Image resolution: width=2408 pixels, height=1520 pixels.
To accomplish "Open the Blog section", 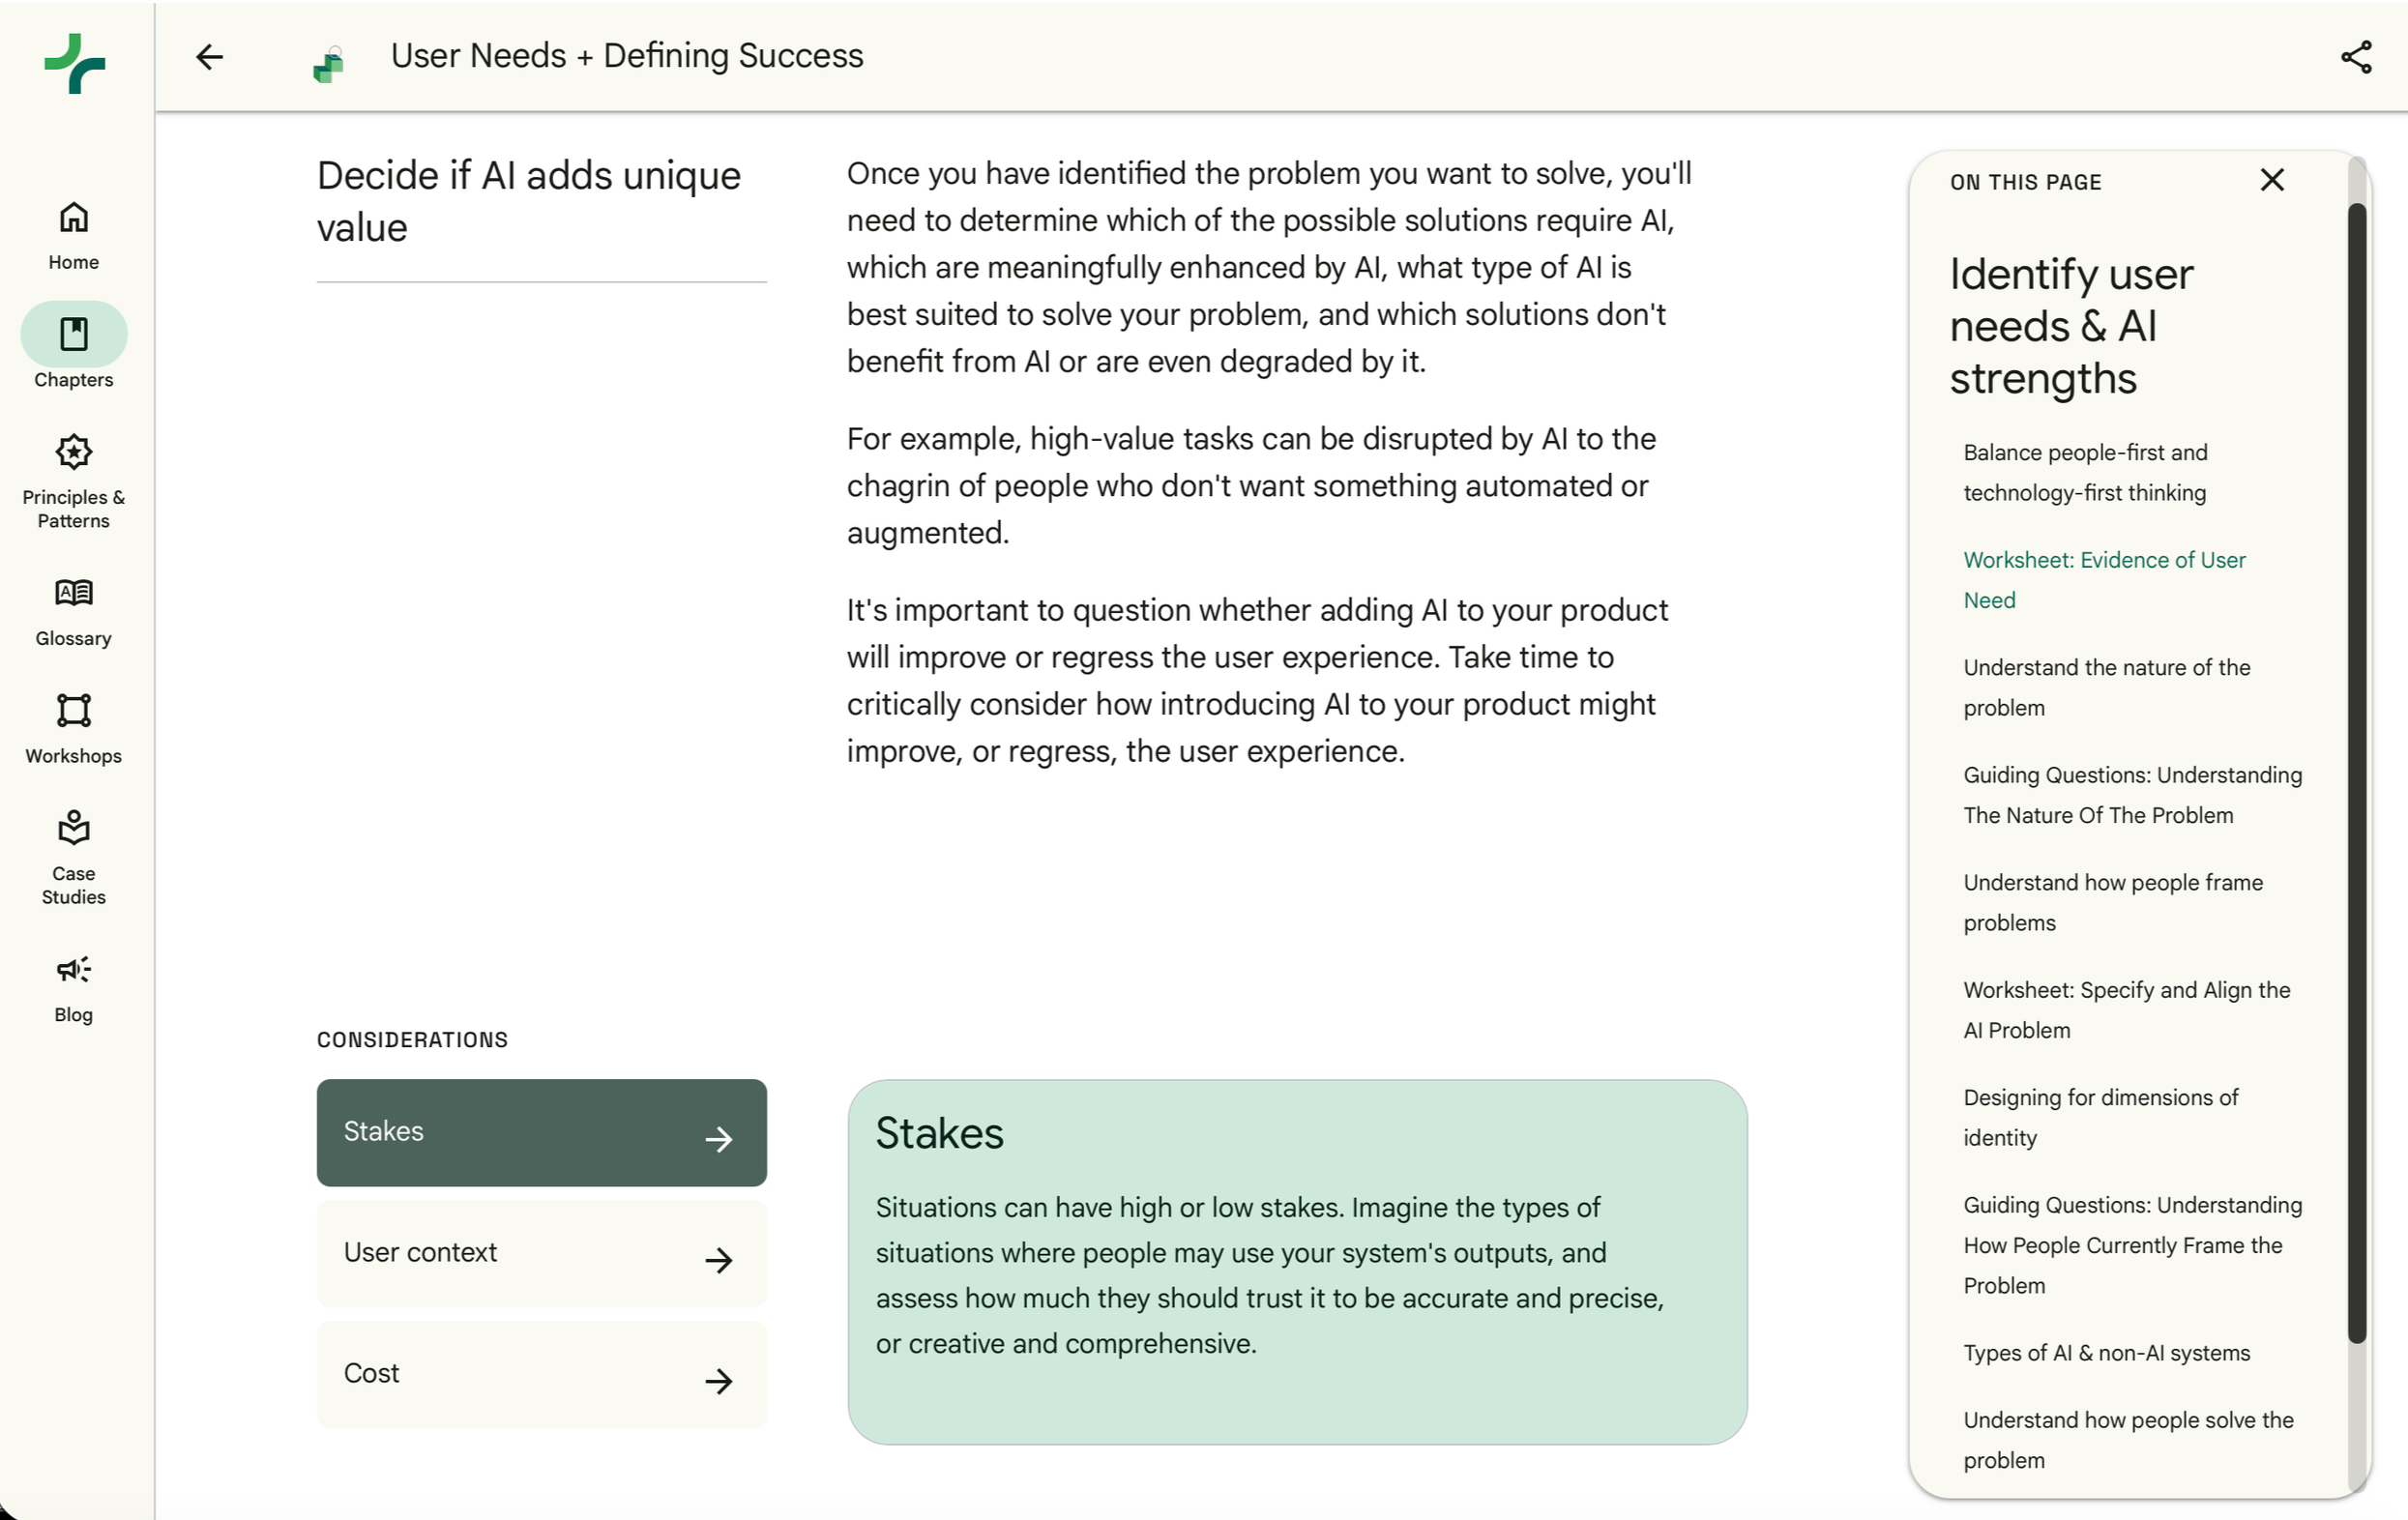I will click(x=74, y=989).
